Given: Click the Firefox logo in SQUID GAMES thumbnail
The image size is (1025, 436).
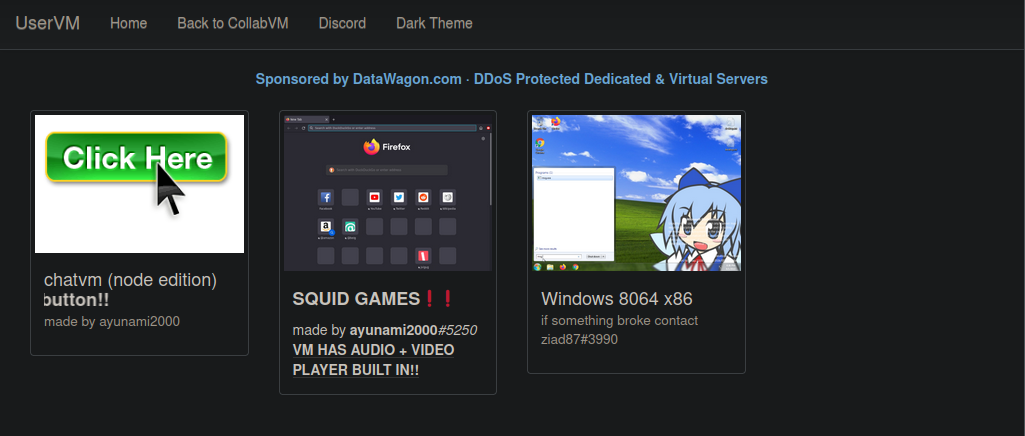Looking at the screenshot, I should tap(372, 147).
